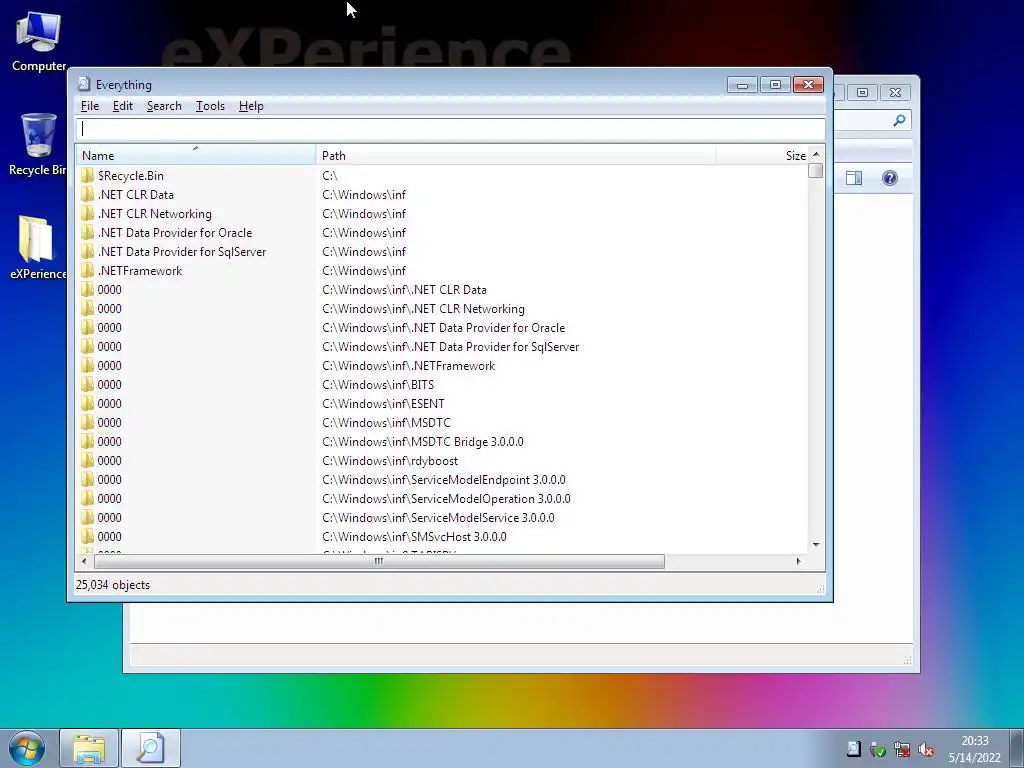Click the Everything search input field
The width and height of the screenshot is (1024, 768).
point(450,129)
